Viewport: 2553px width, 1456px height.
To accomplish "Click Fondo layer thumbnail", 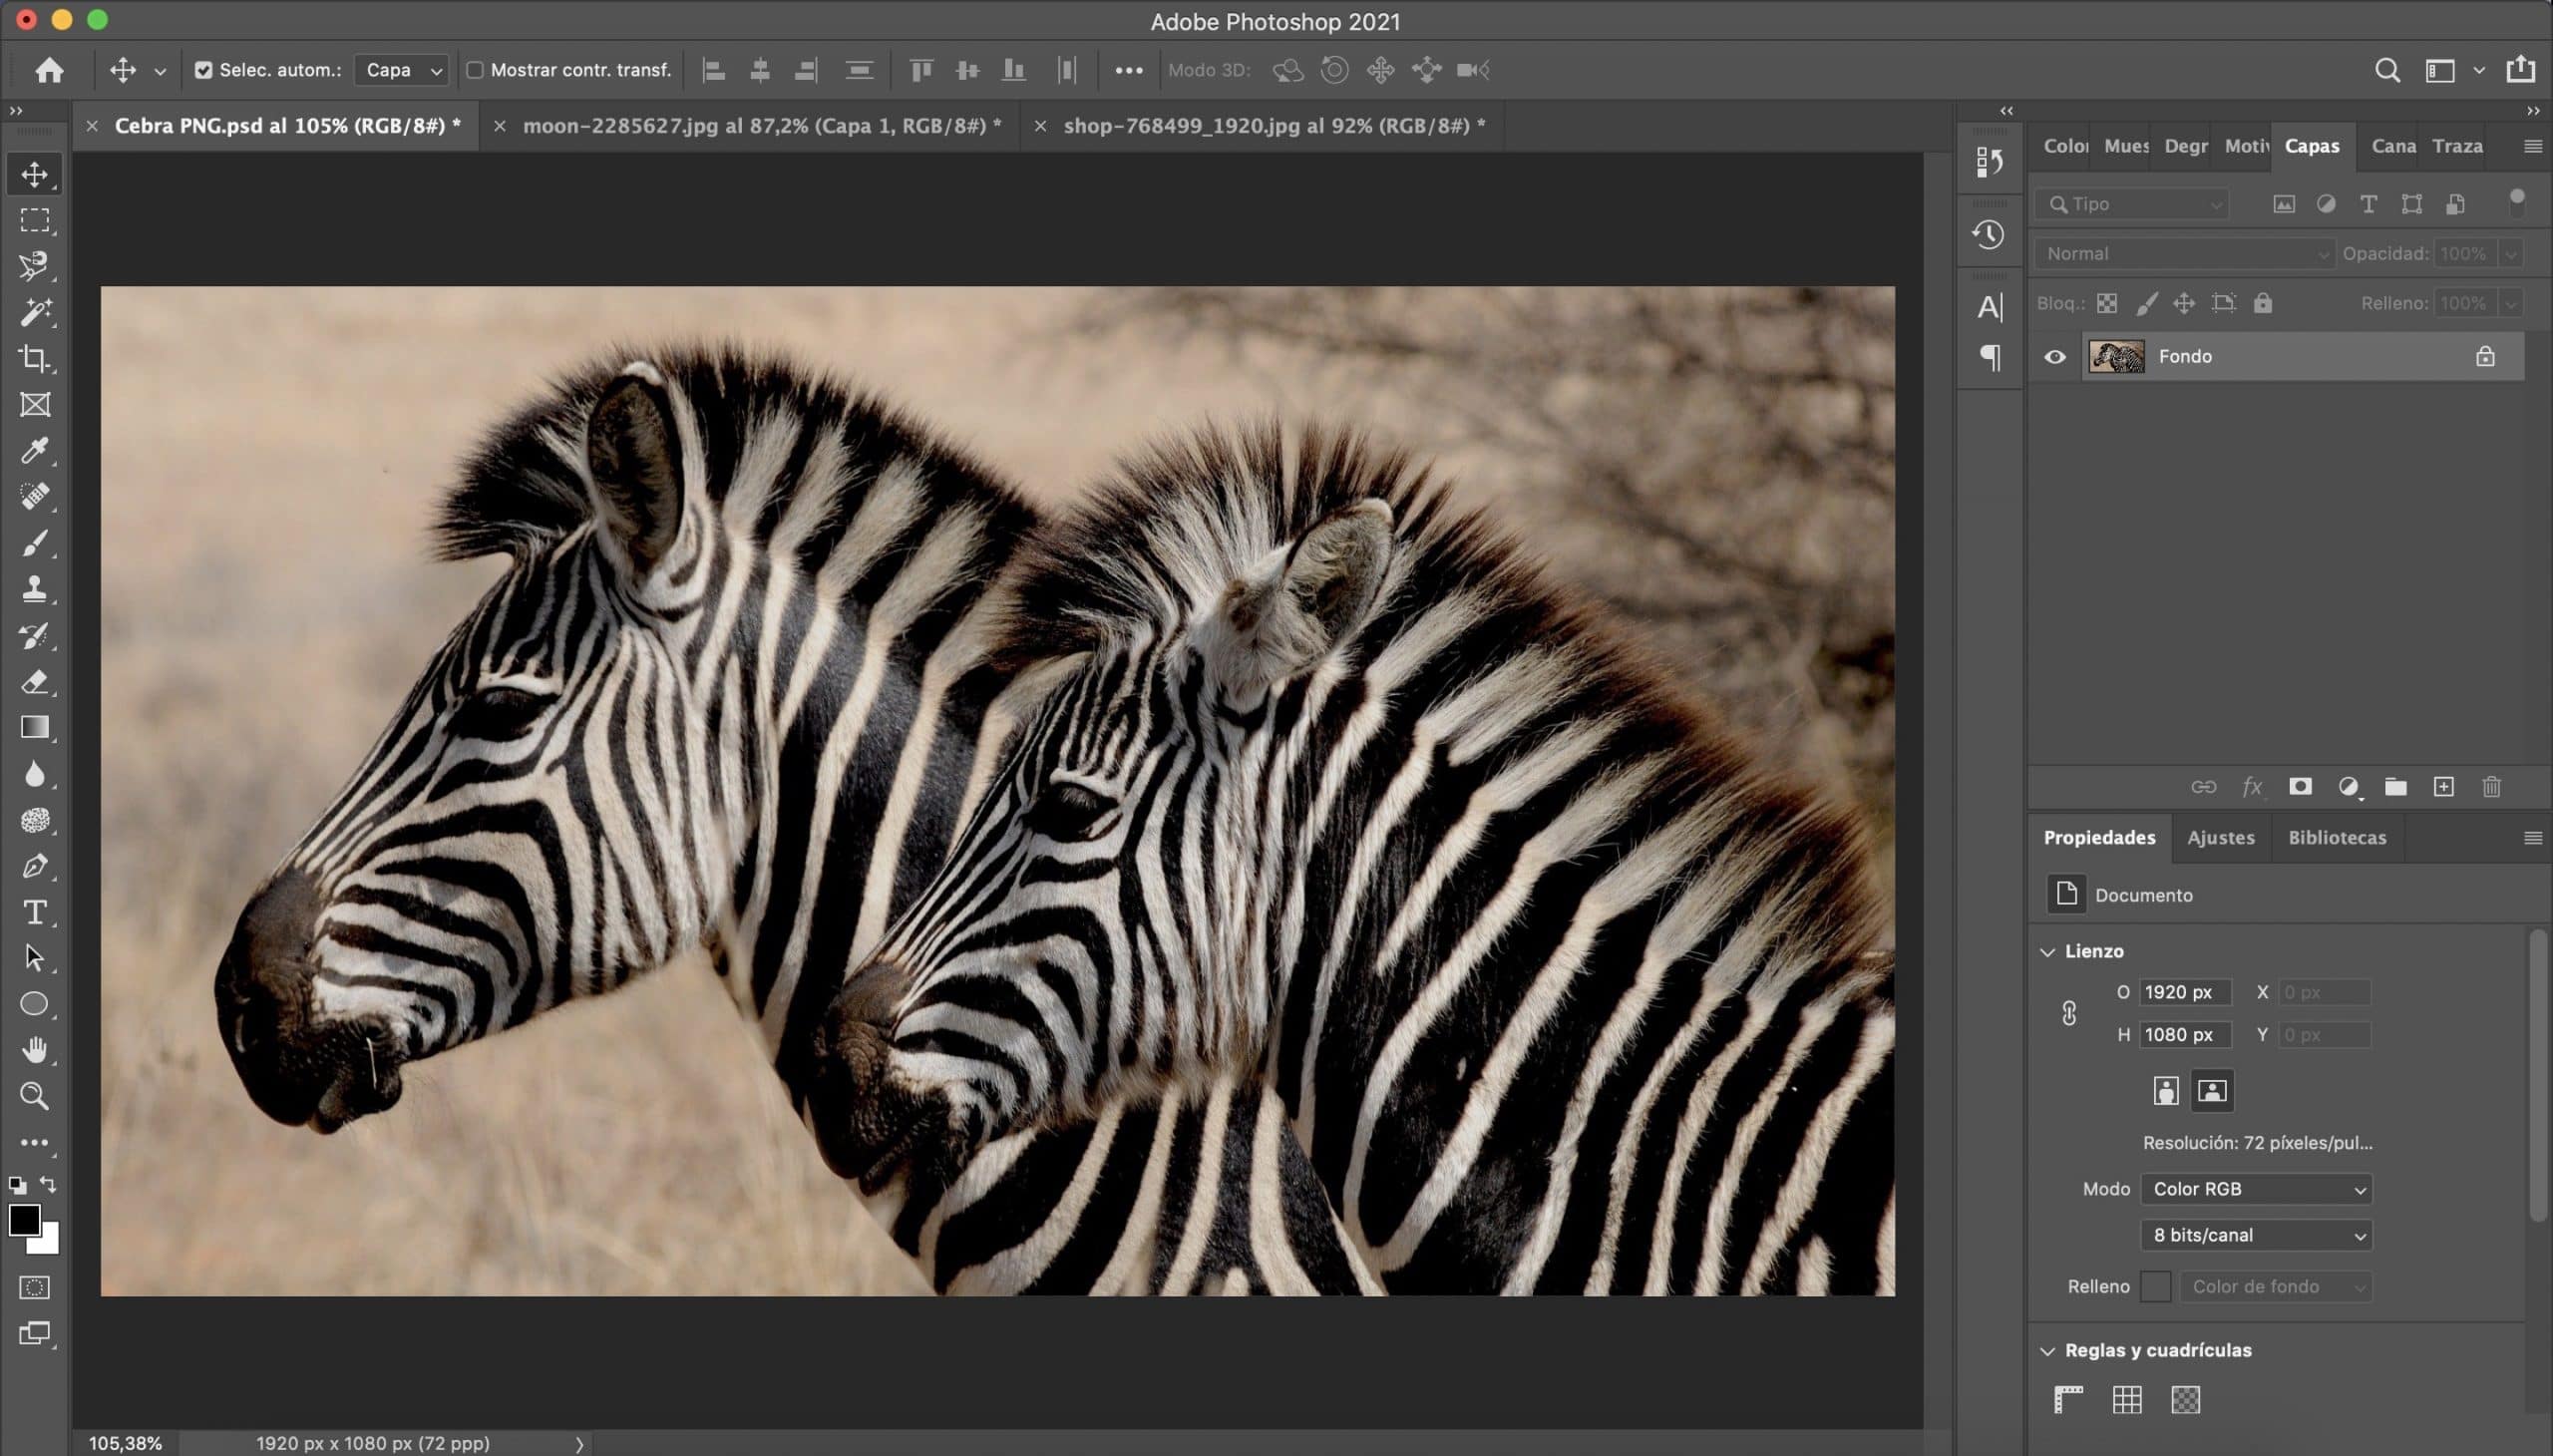I will point(2116,356).
